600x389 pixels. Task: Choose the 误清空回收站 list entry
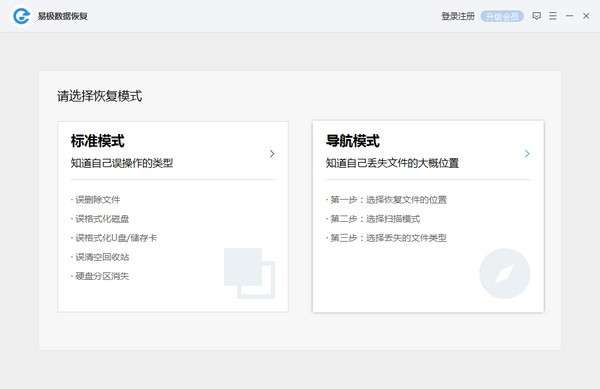click(100, 257)
